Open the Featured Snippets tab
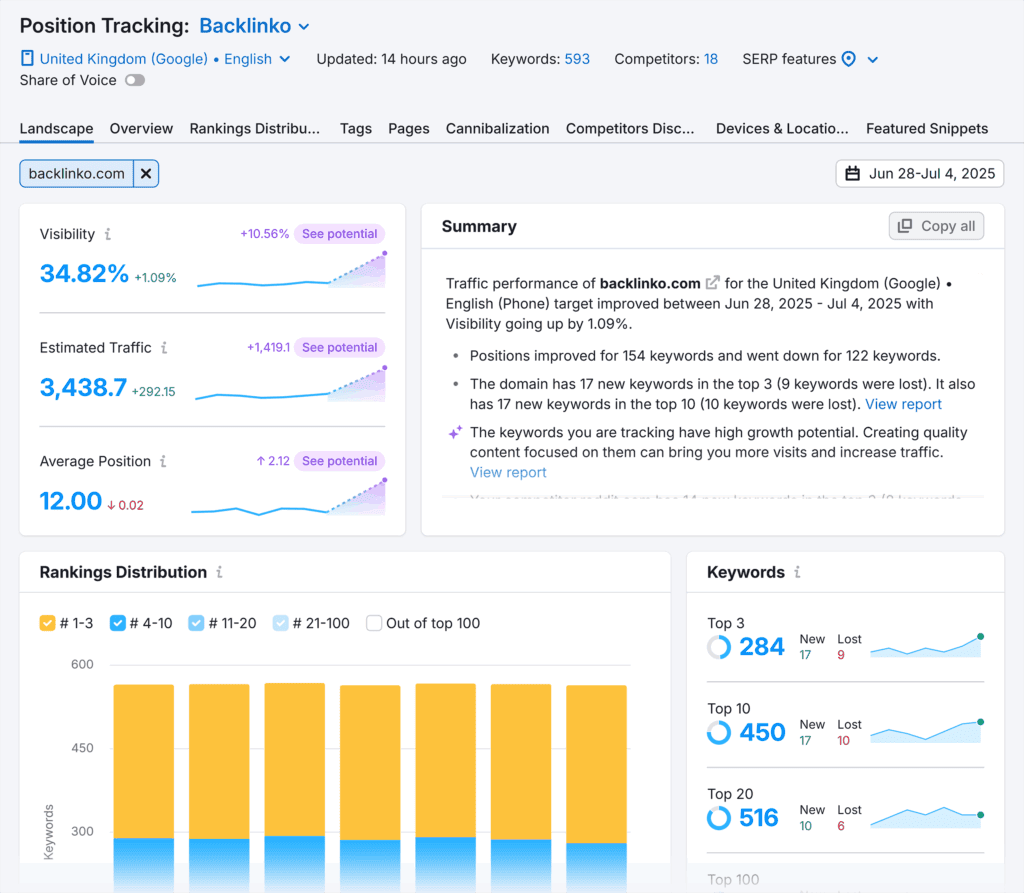The width and height of the screenshot is (1024, 893). pyautogui.click(x=928, y=128)
